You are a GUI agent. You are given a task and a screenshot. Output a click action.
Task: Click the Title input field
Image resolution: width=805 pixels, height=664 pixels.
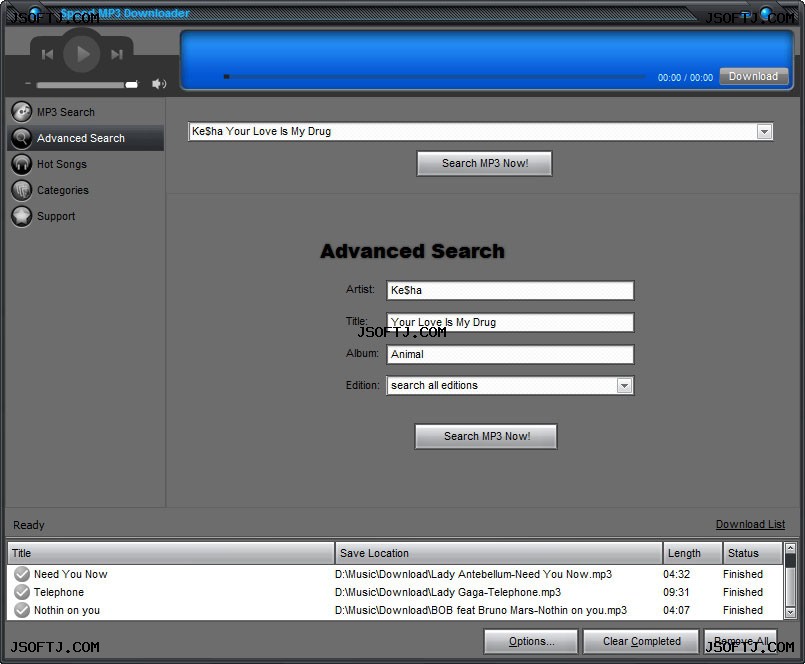[x=510, y=322]
